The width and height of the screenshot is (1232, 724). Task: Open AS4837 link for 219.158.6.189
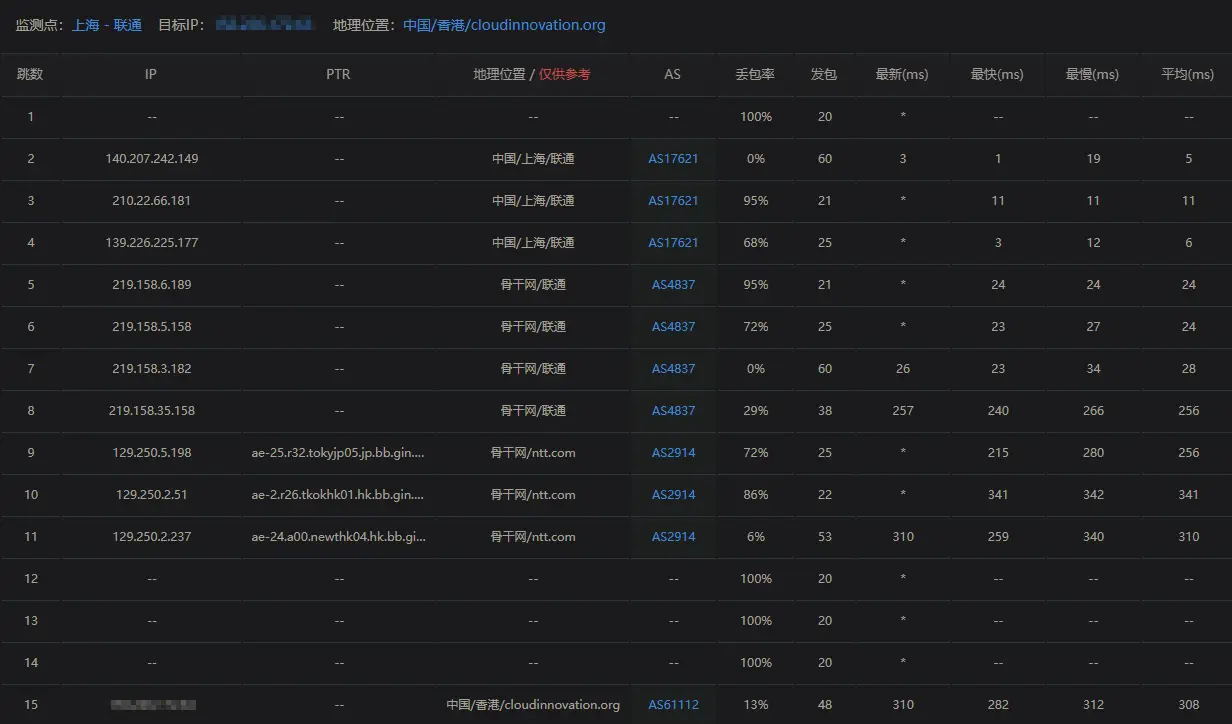[x=673, y=285]
